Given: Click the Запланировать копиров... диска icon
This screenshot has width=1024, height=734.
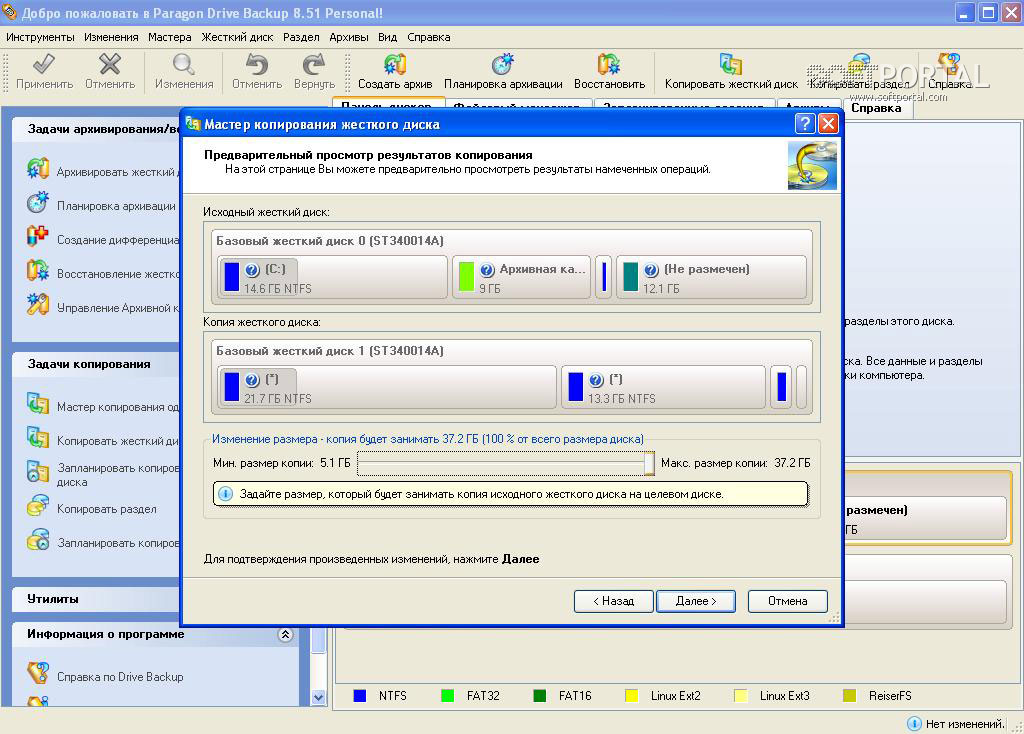Looking at the screenshot, I should [38, 471].
